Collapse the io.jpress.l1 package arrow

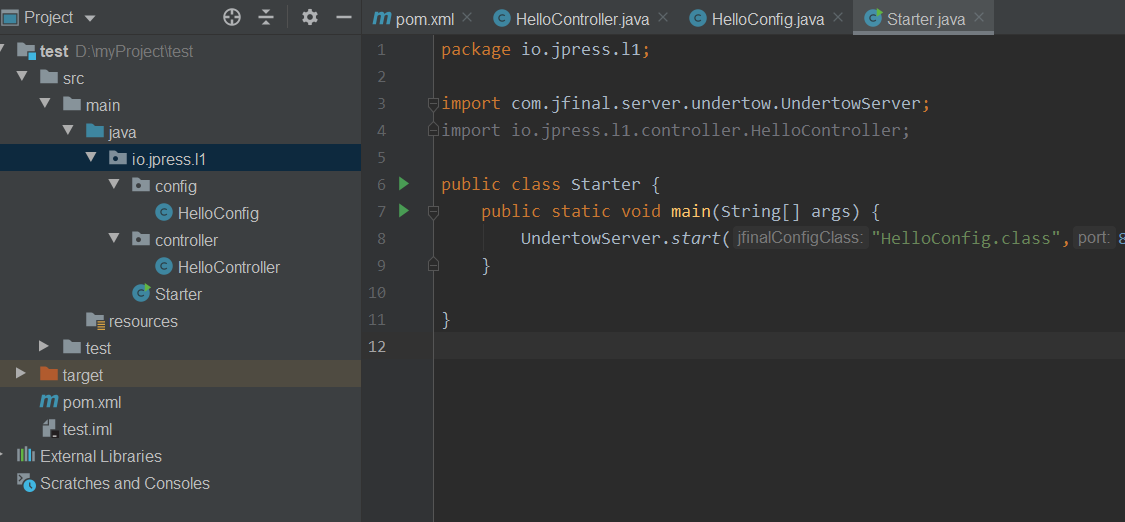point(90,157)
